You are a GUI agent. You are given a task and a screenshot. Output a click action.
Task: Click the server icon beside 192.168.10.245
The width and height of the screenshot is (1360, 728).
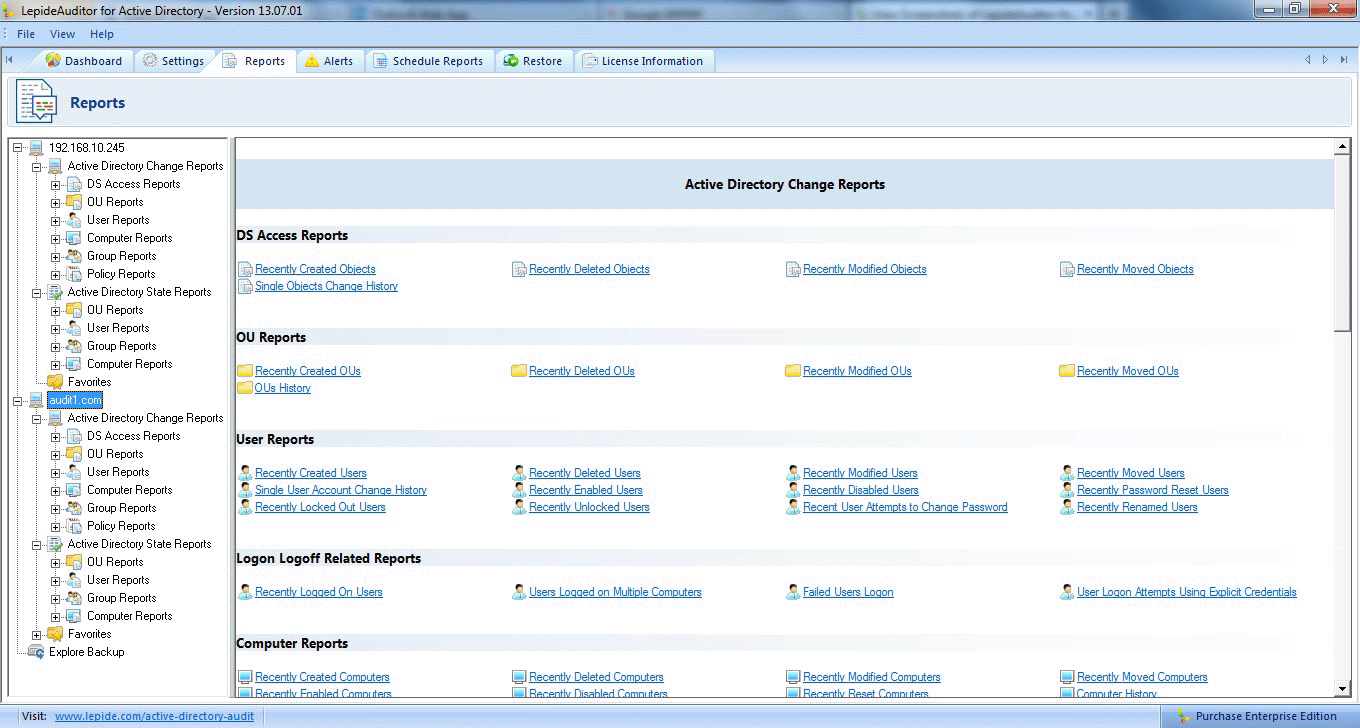[x=37, y=148]
